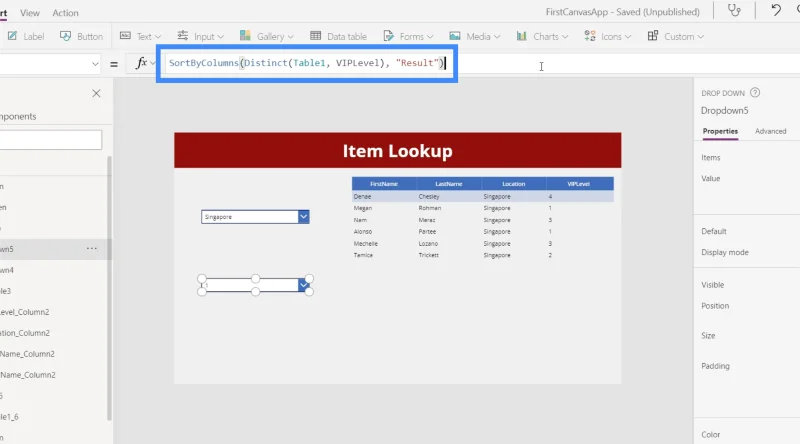This screenshot has width=800, height=444.
Task: Click the Label icon in the ribbon
Action: pyautogui.click(x=12, y=36)
